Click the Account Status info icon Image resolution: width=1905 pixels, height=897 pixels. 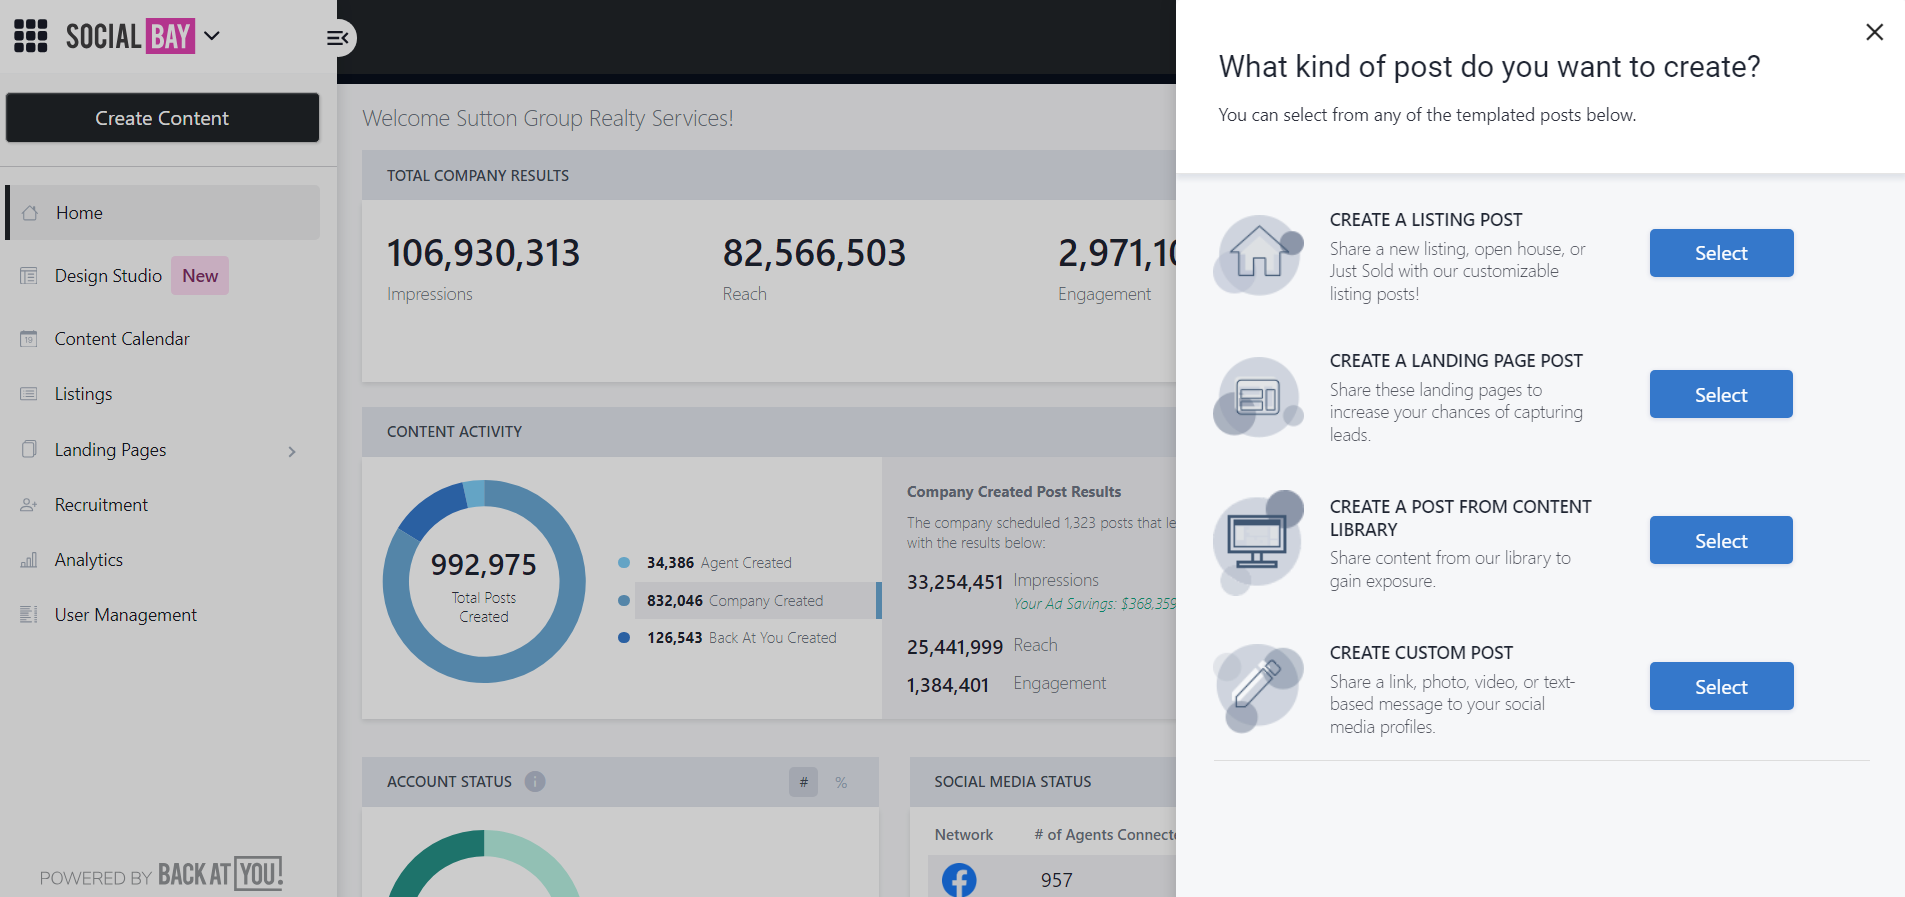(x=535, y=782)
